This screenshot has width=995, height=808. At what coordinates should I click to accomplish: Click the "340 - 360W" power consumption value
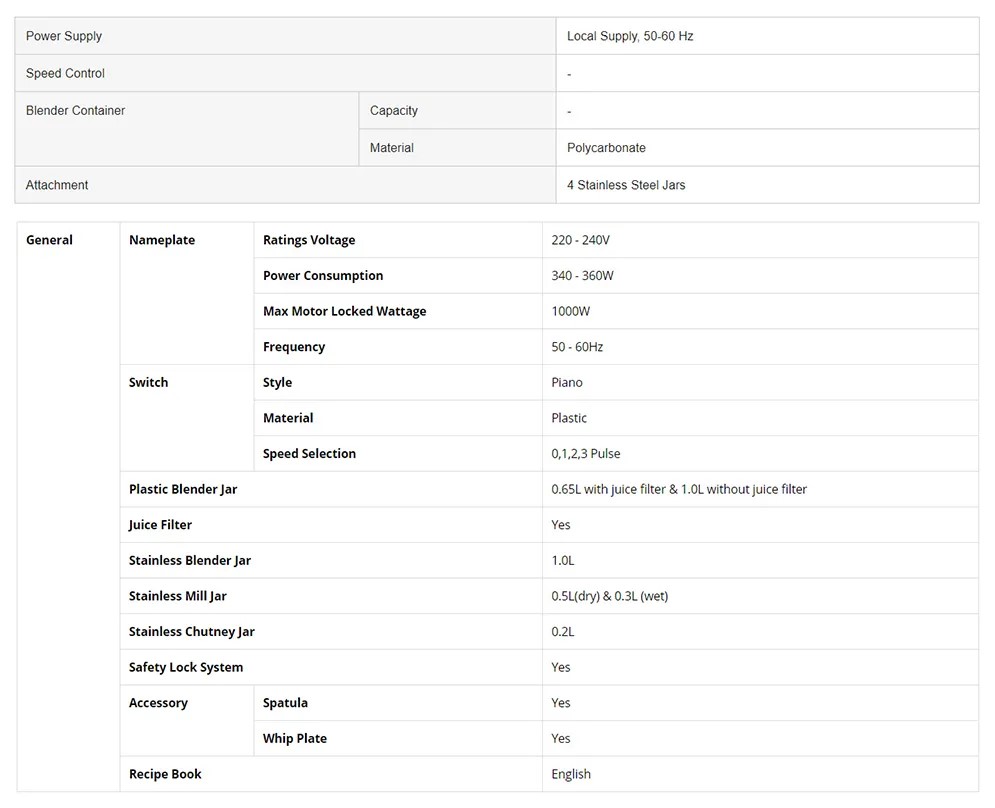[582, 276]
